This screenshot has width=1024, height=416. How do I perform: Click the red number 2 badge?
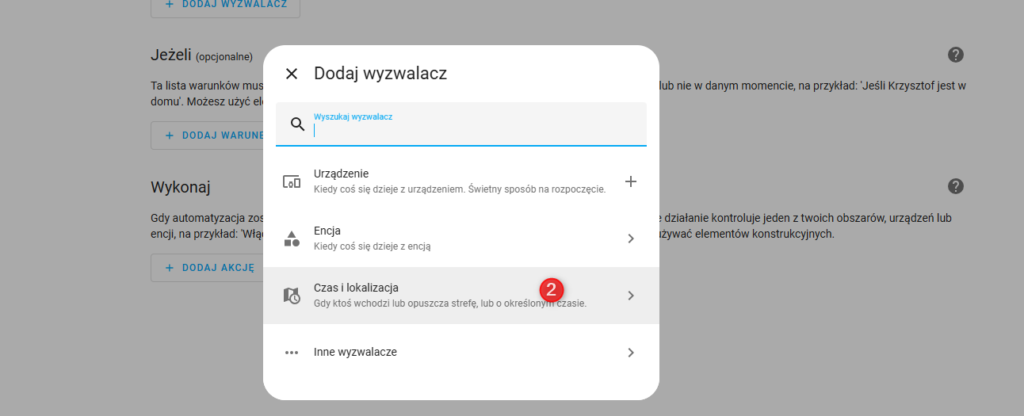tap(552, 289)
